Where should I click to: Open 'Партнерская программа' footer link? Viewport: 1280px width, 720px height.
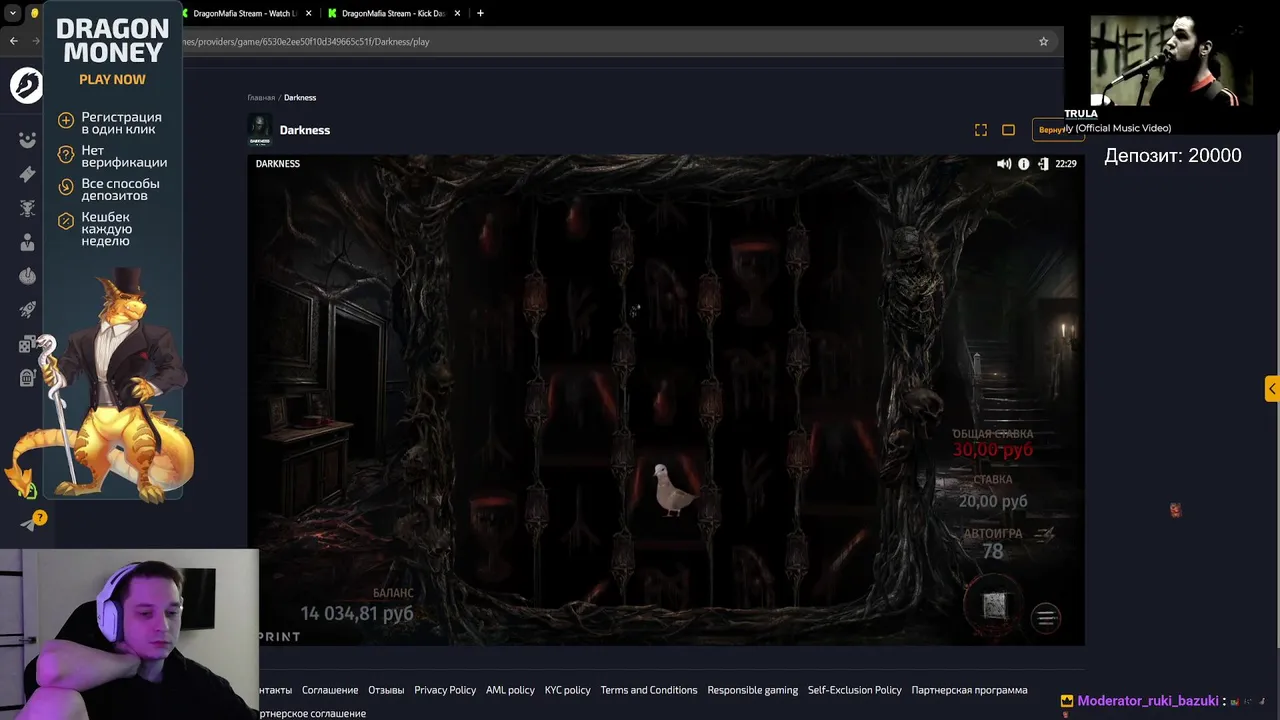970,690
